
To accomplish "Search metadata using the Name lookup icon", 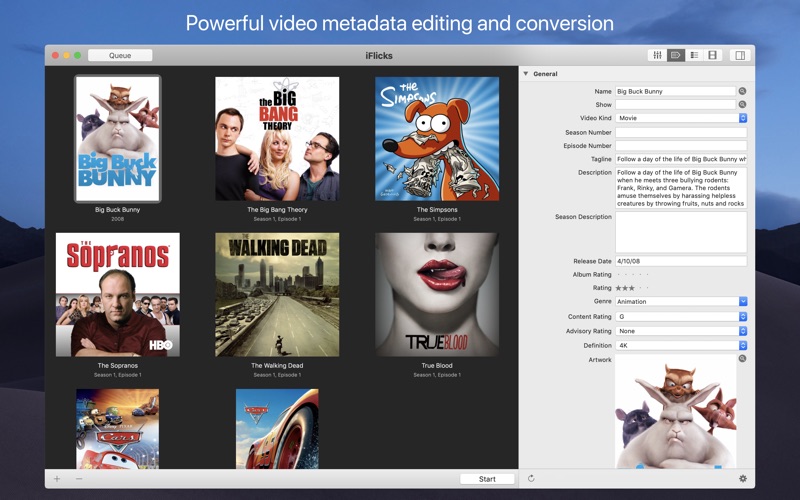I will click(743, 91).
